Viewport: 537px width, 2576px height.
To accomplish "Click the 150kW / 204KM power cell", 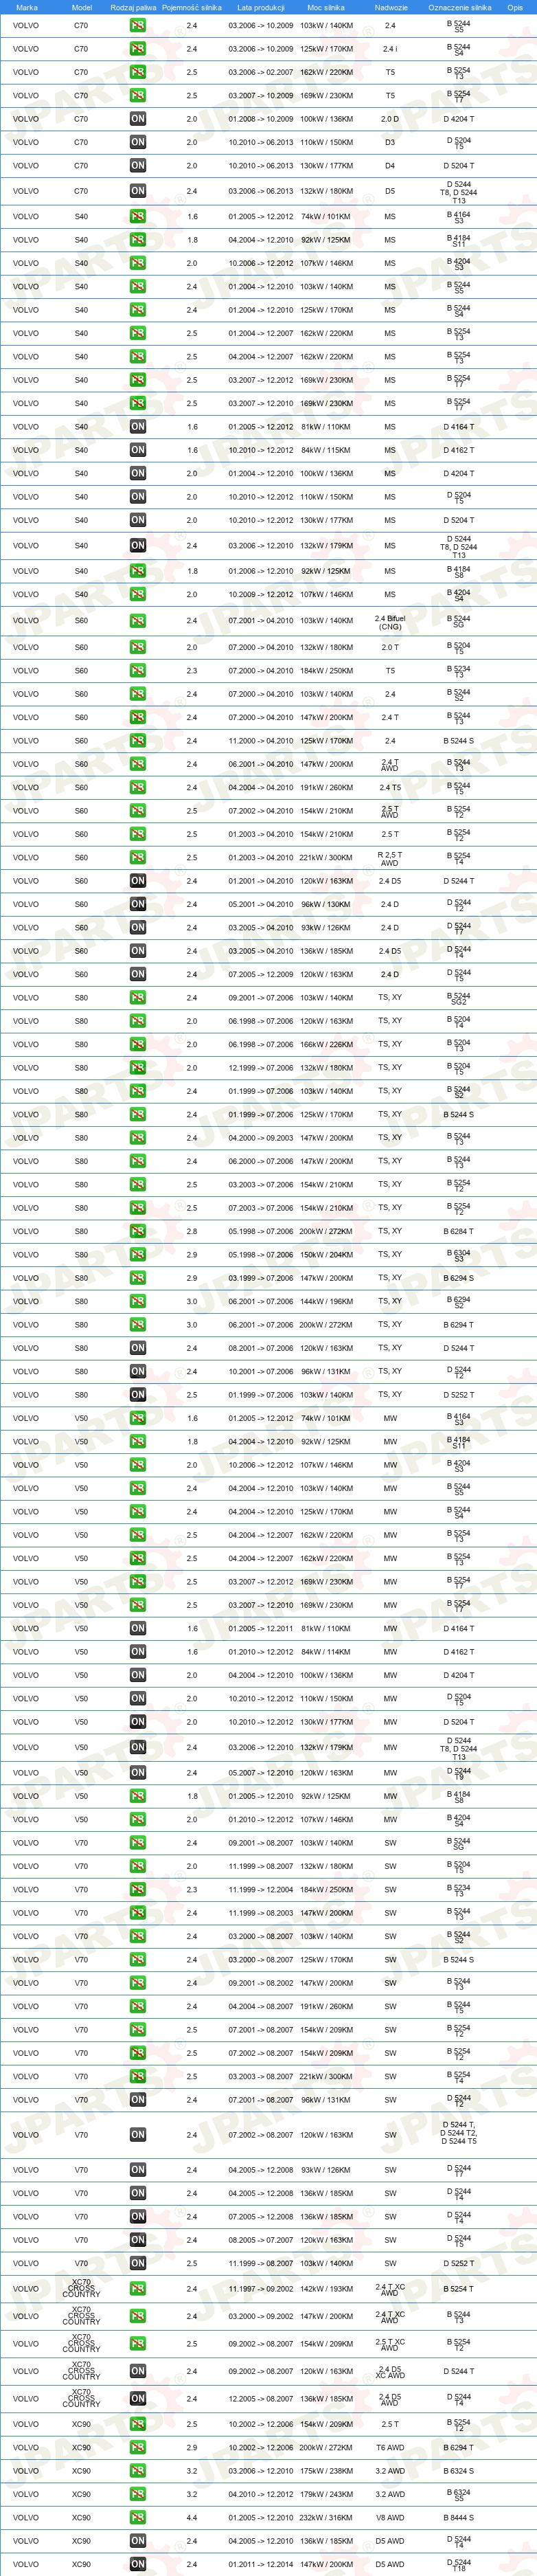I will (326, 1255).
